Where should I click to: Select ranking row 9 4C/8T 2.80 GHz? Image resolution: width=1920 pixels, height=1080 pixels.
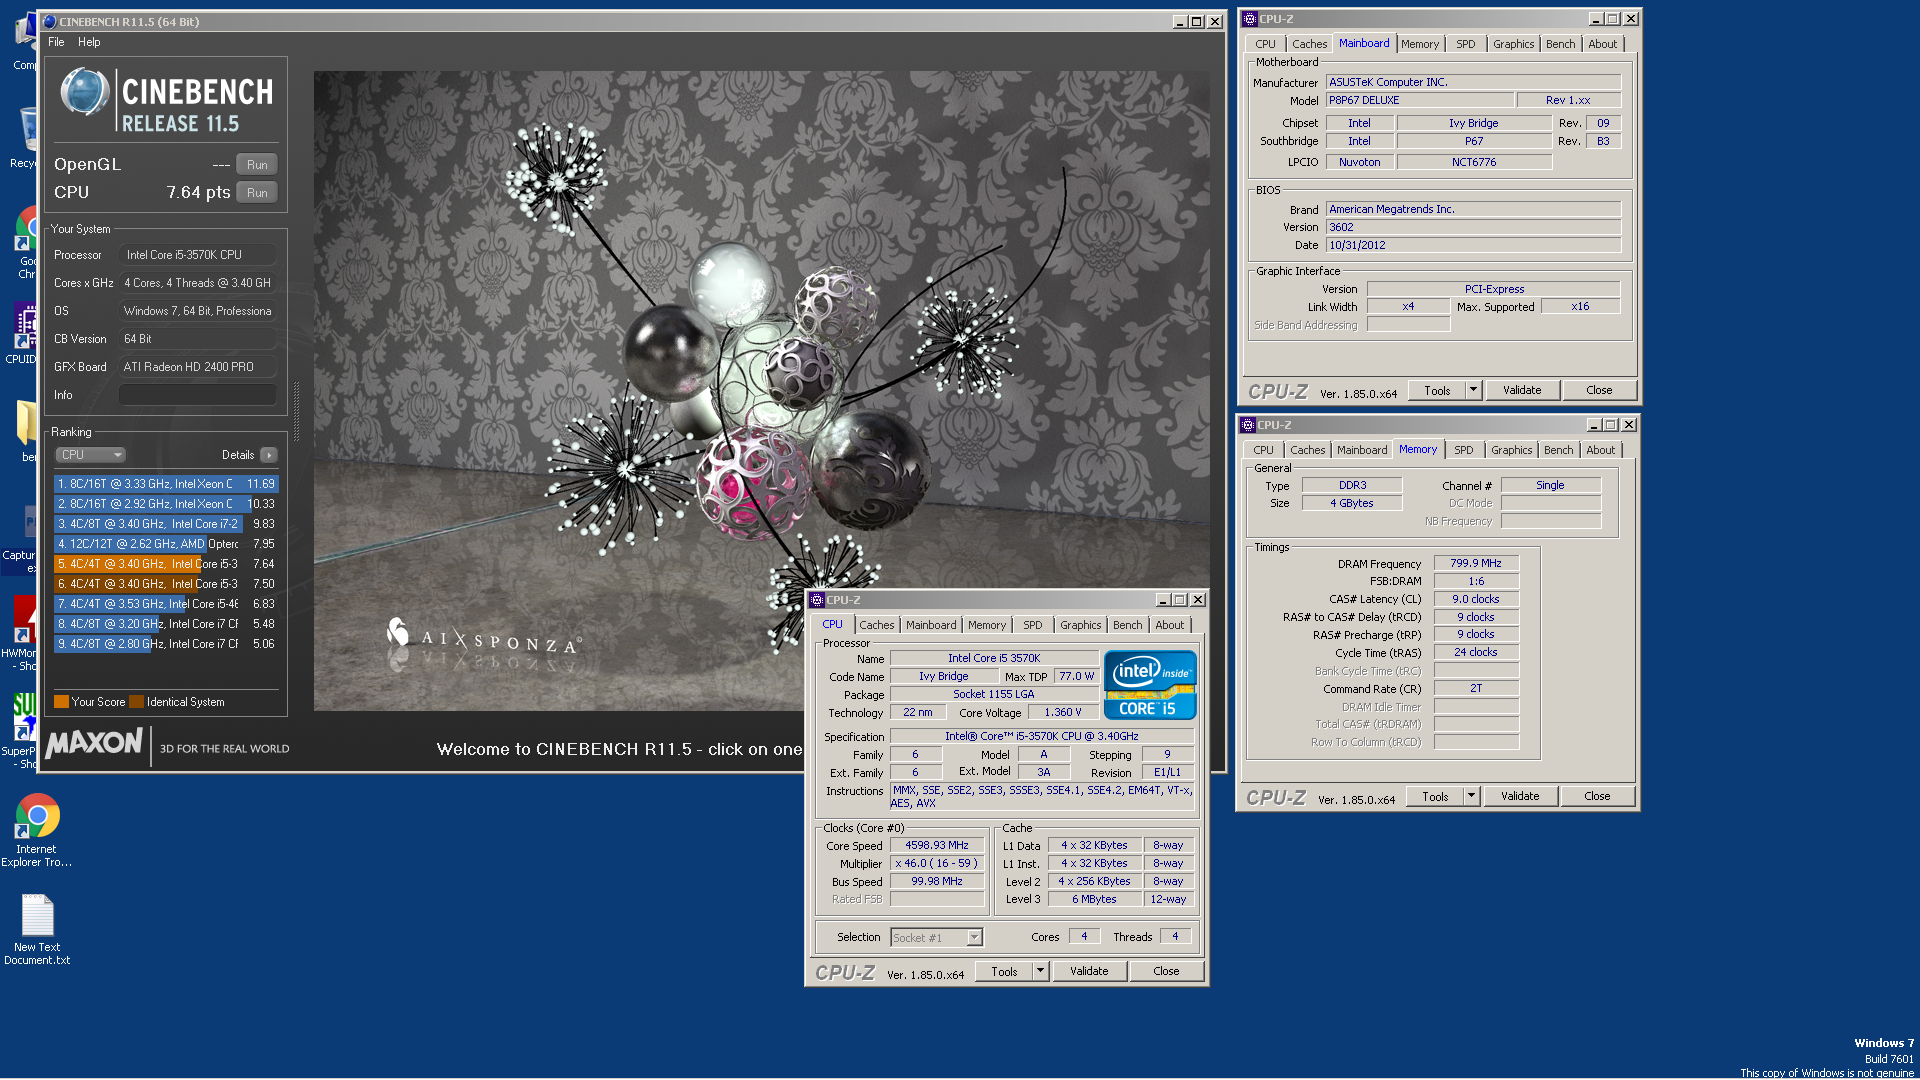click(165, 644)
